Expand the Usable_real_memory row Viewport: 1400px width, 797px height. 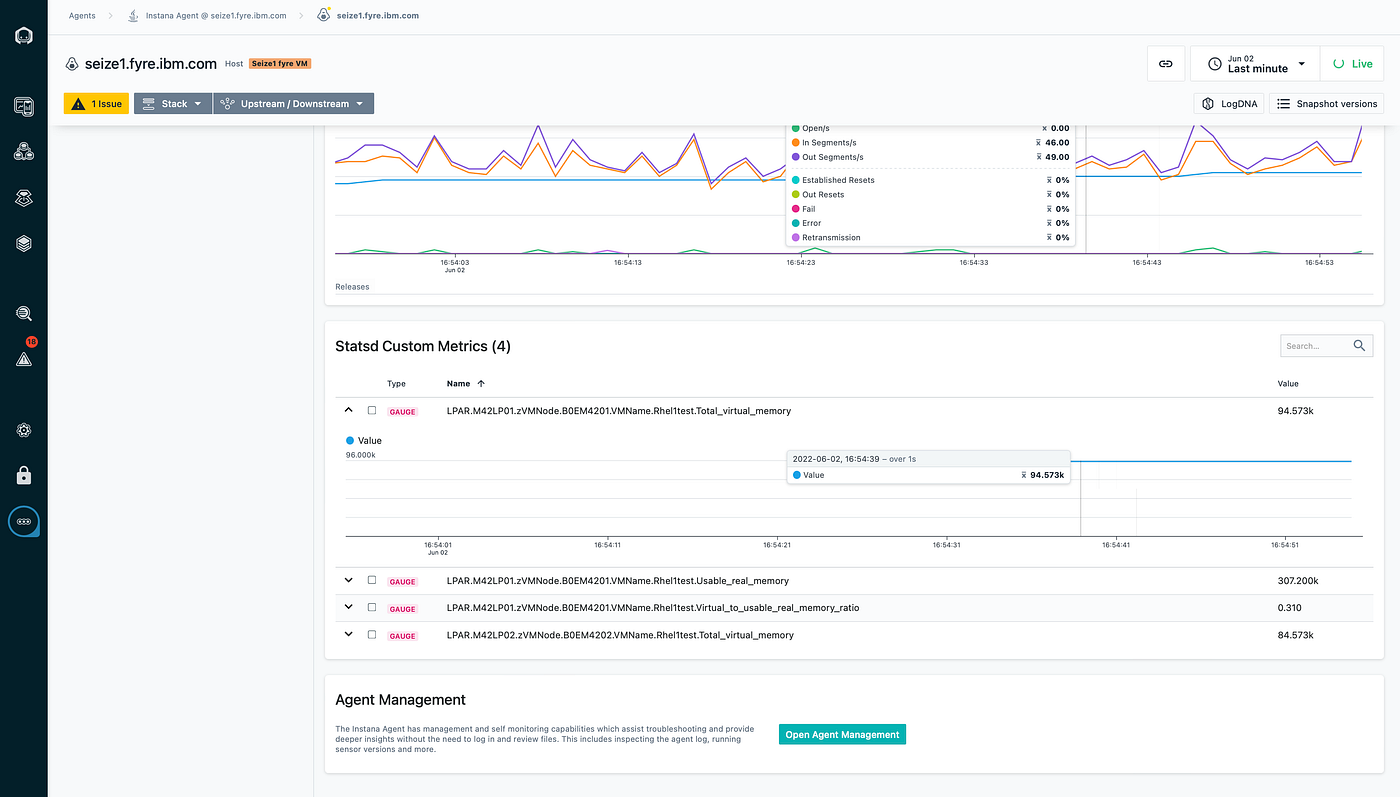(x=349, y=580)
